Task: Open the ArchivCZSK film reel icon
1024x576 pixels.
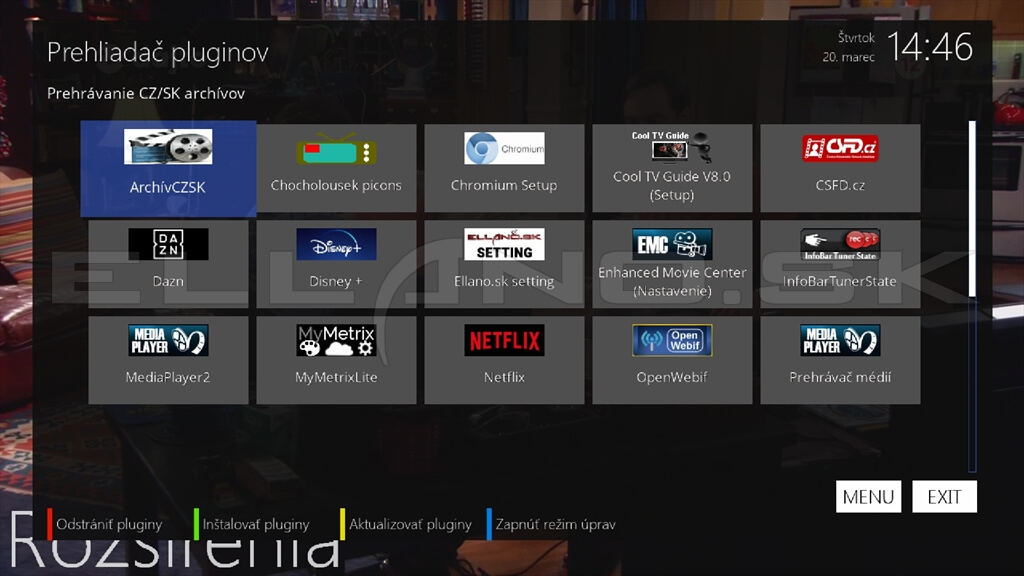Action: 168,146
